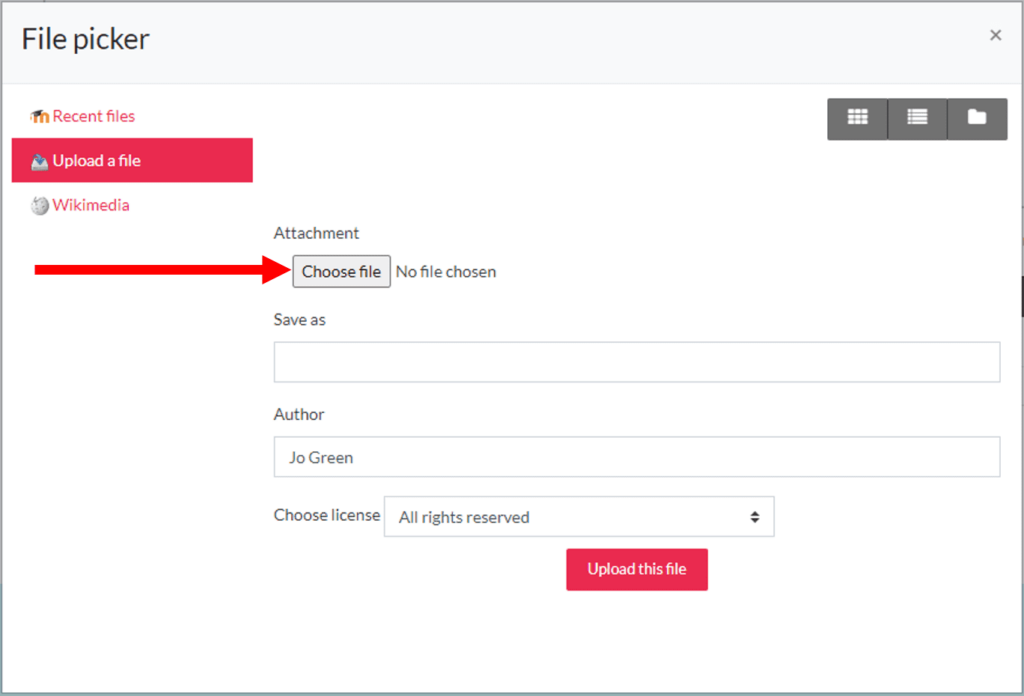Open the Wikimedia repository
The image size is (1024, 696).
tap(91, 205)
